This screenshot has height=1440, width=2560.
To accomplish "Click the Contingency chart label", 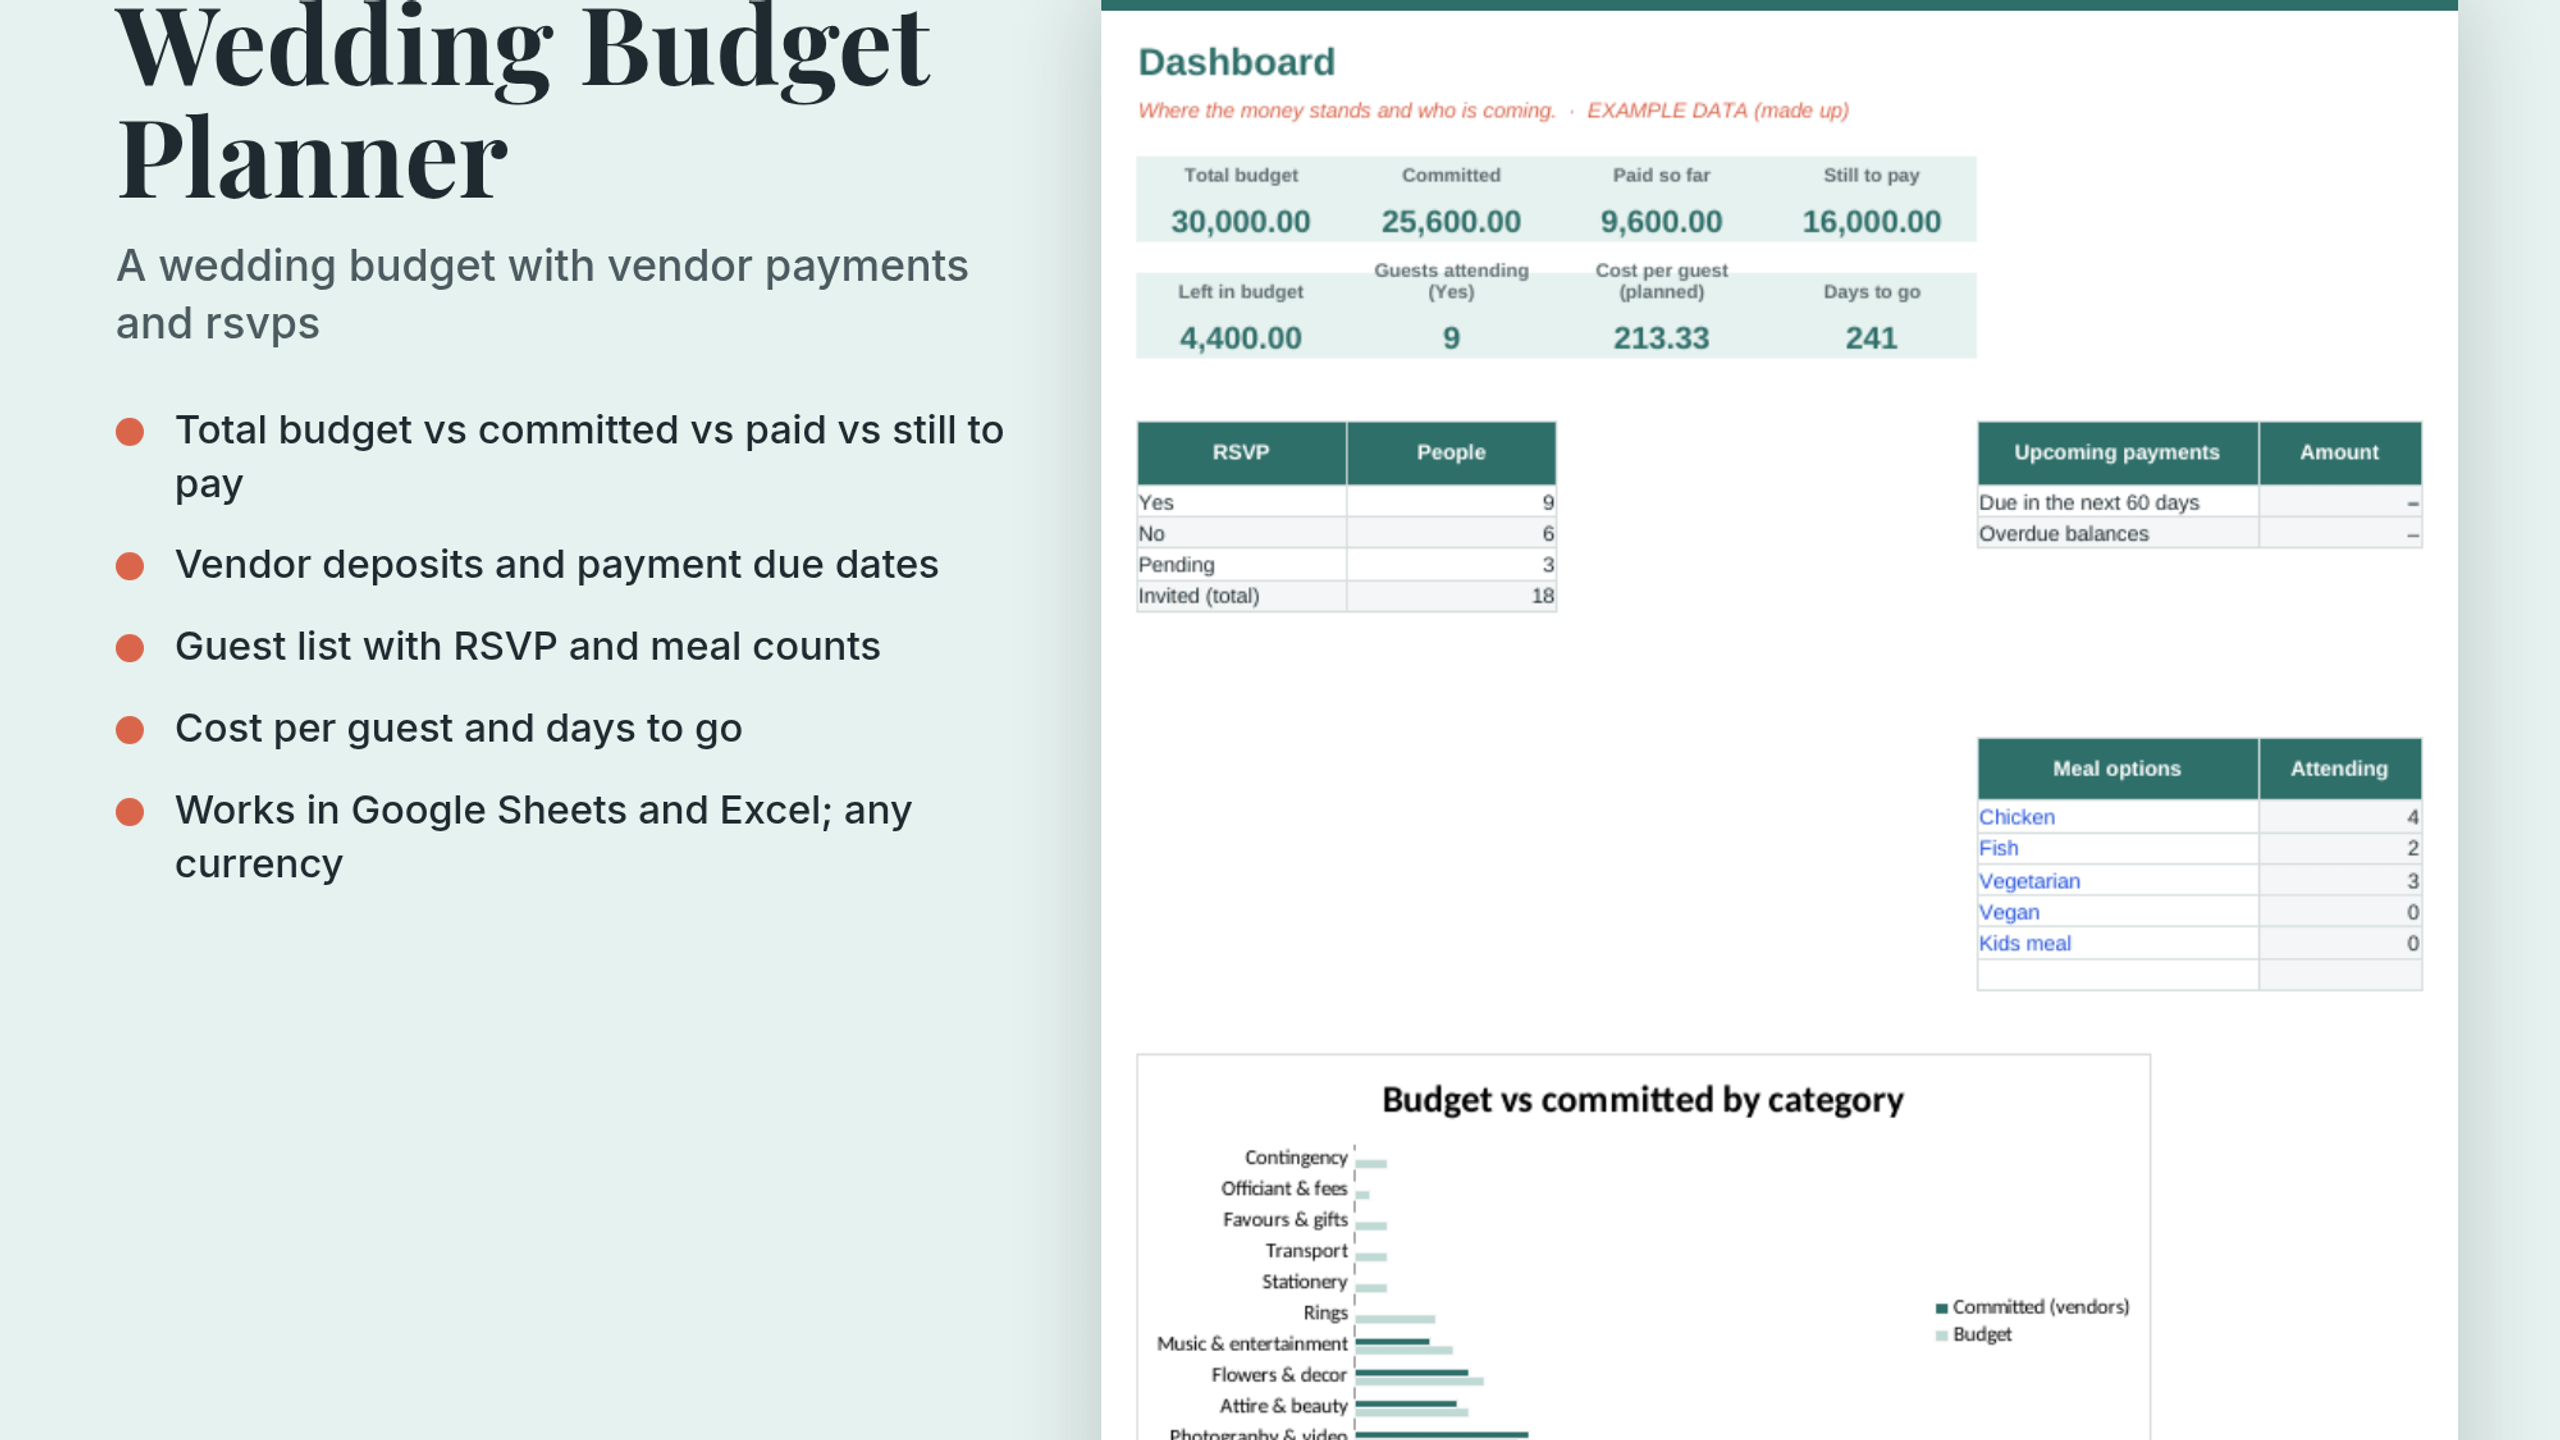I will [1295, 1158].
